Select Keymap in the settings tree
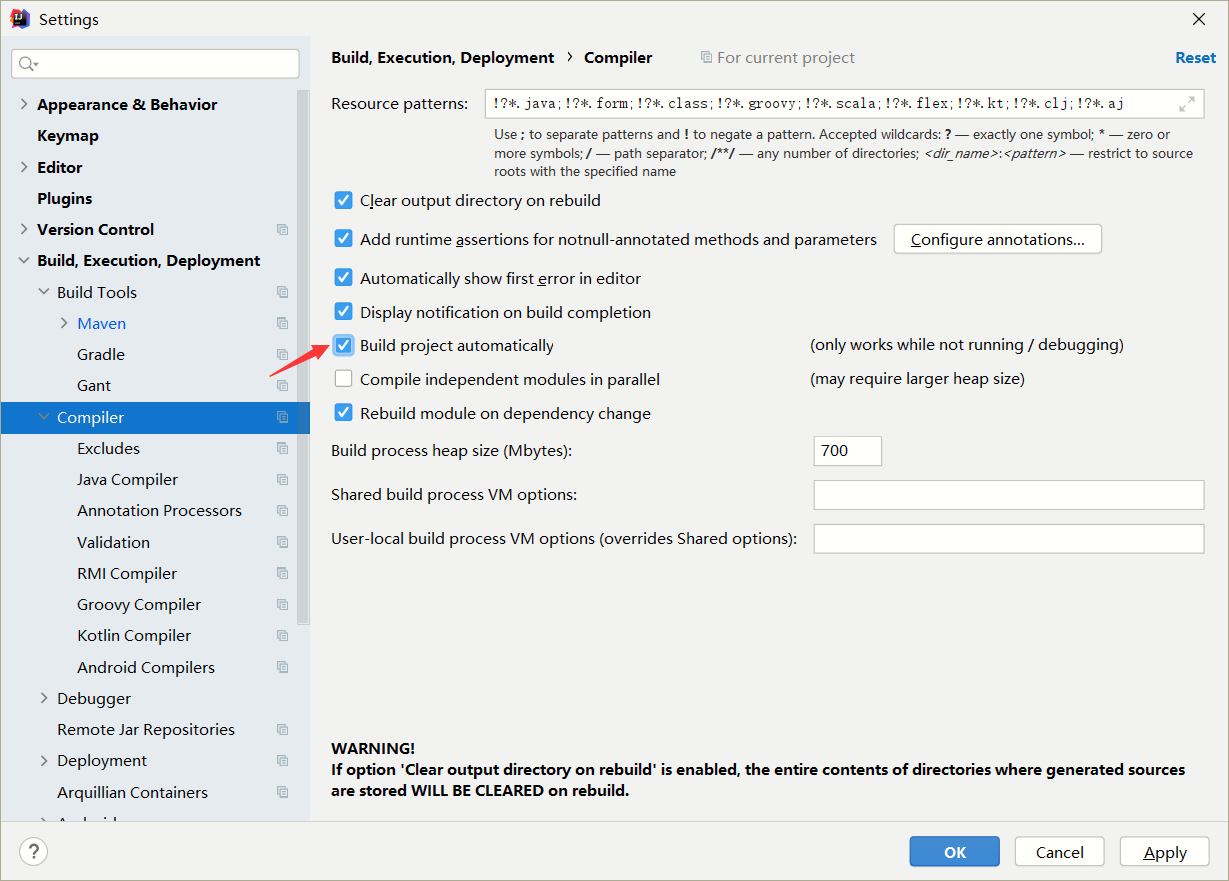The image size is (1229, 881). pyautogui.click(x=68, y=136)
